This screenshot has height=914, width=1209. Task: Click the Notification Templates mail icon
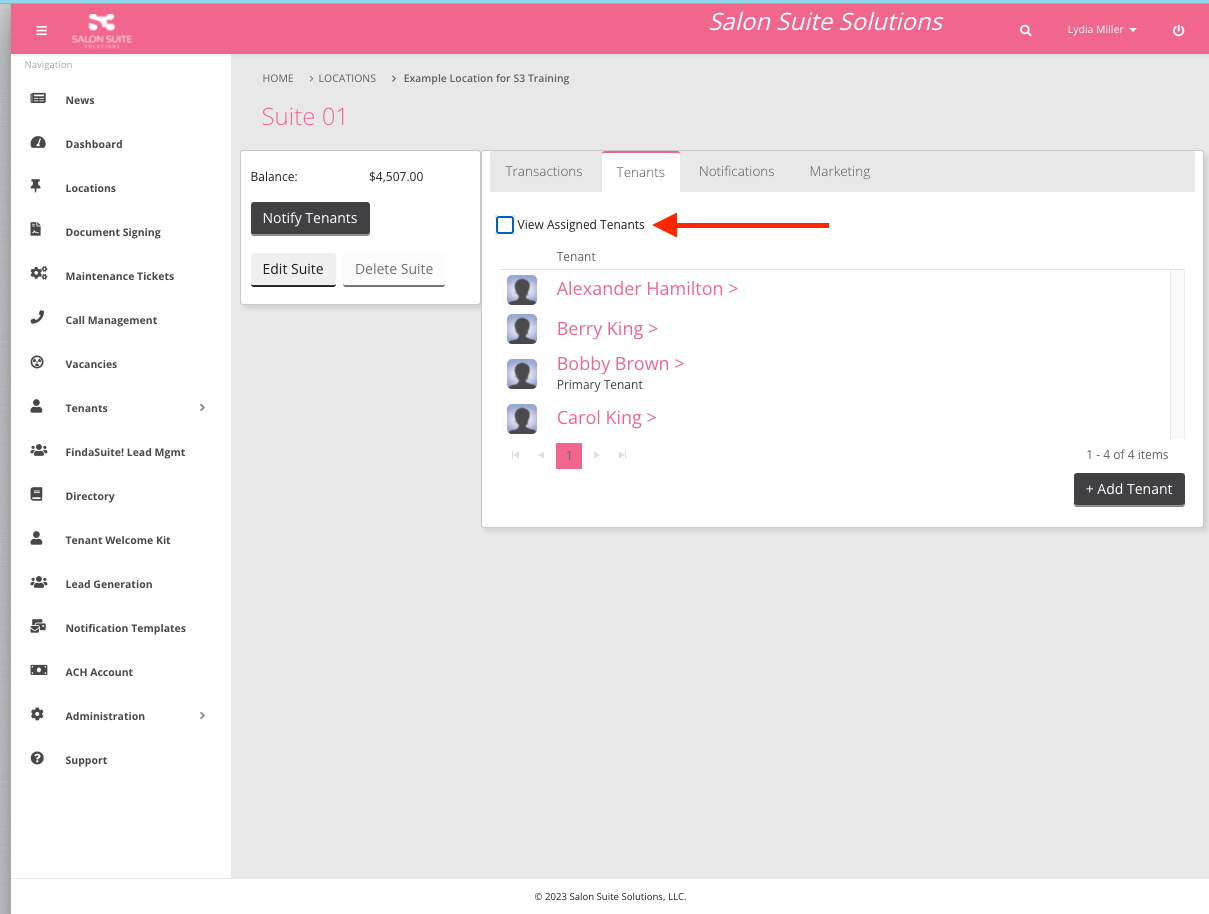[38, 627]
